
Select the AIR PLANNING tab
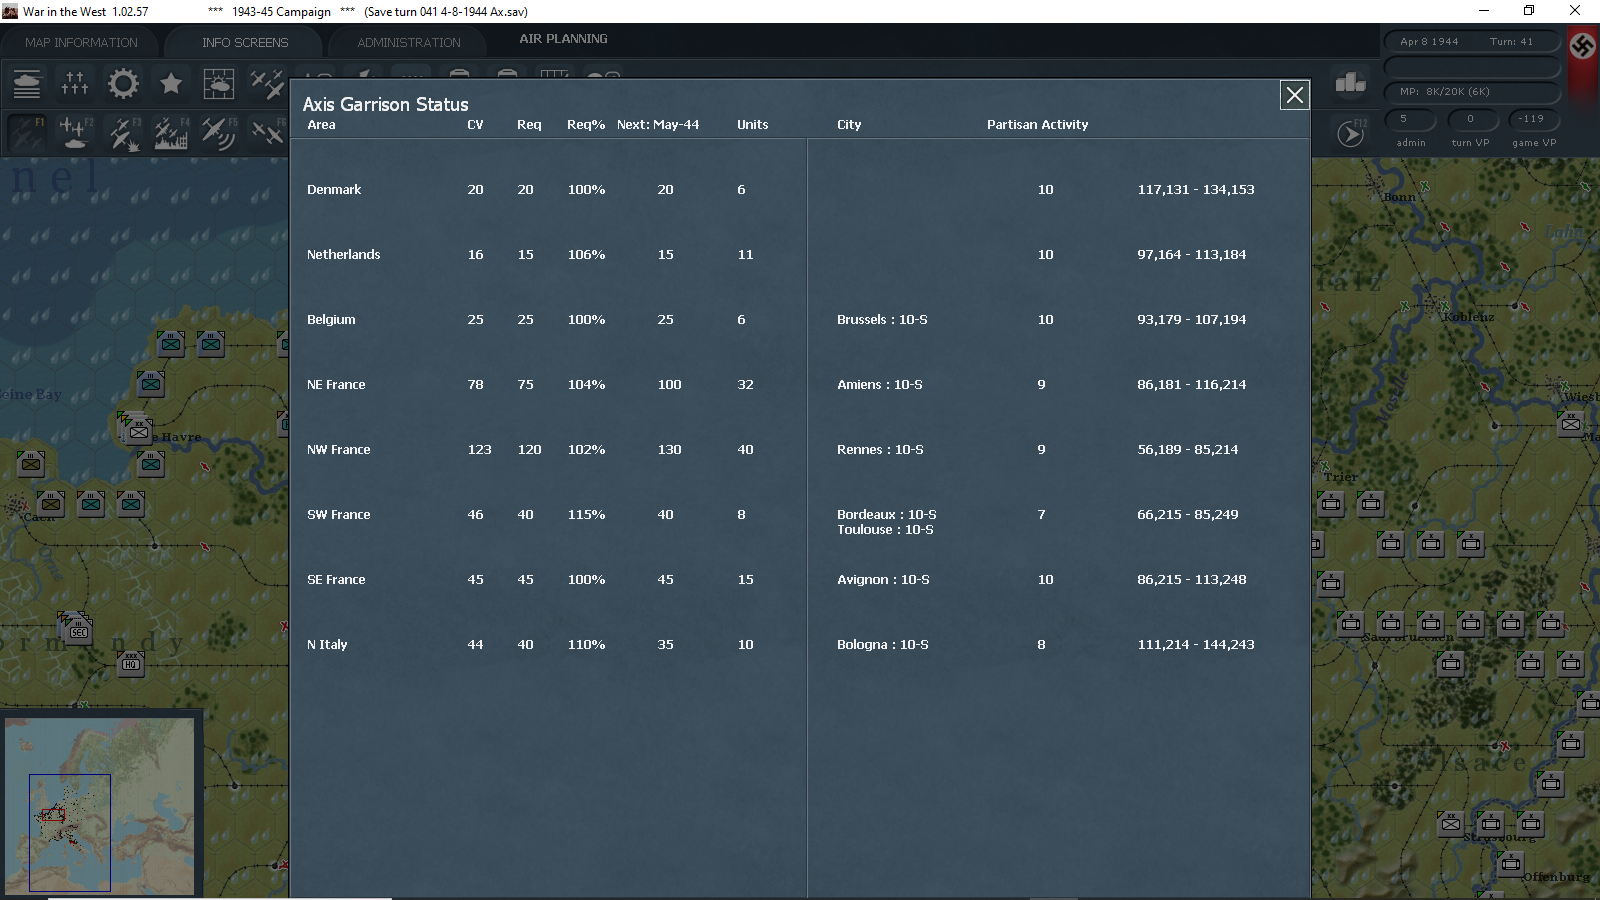(563, 39)
